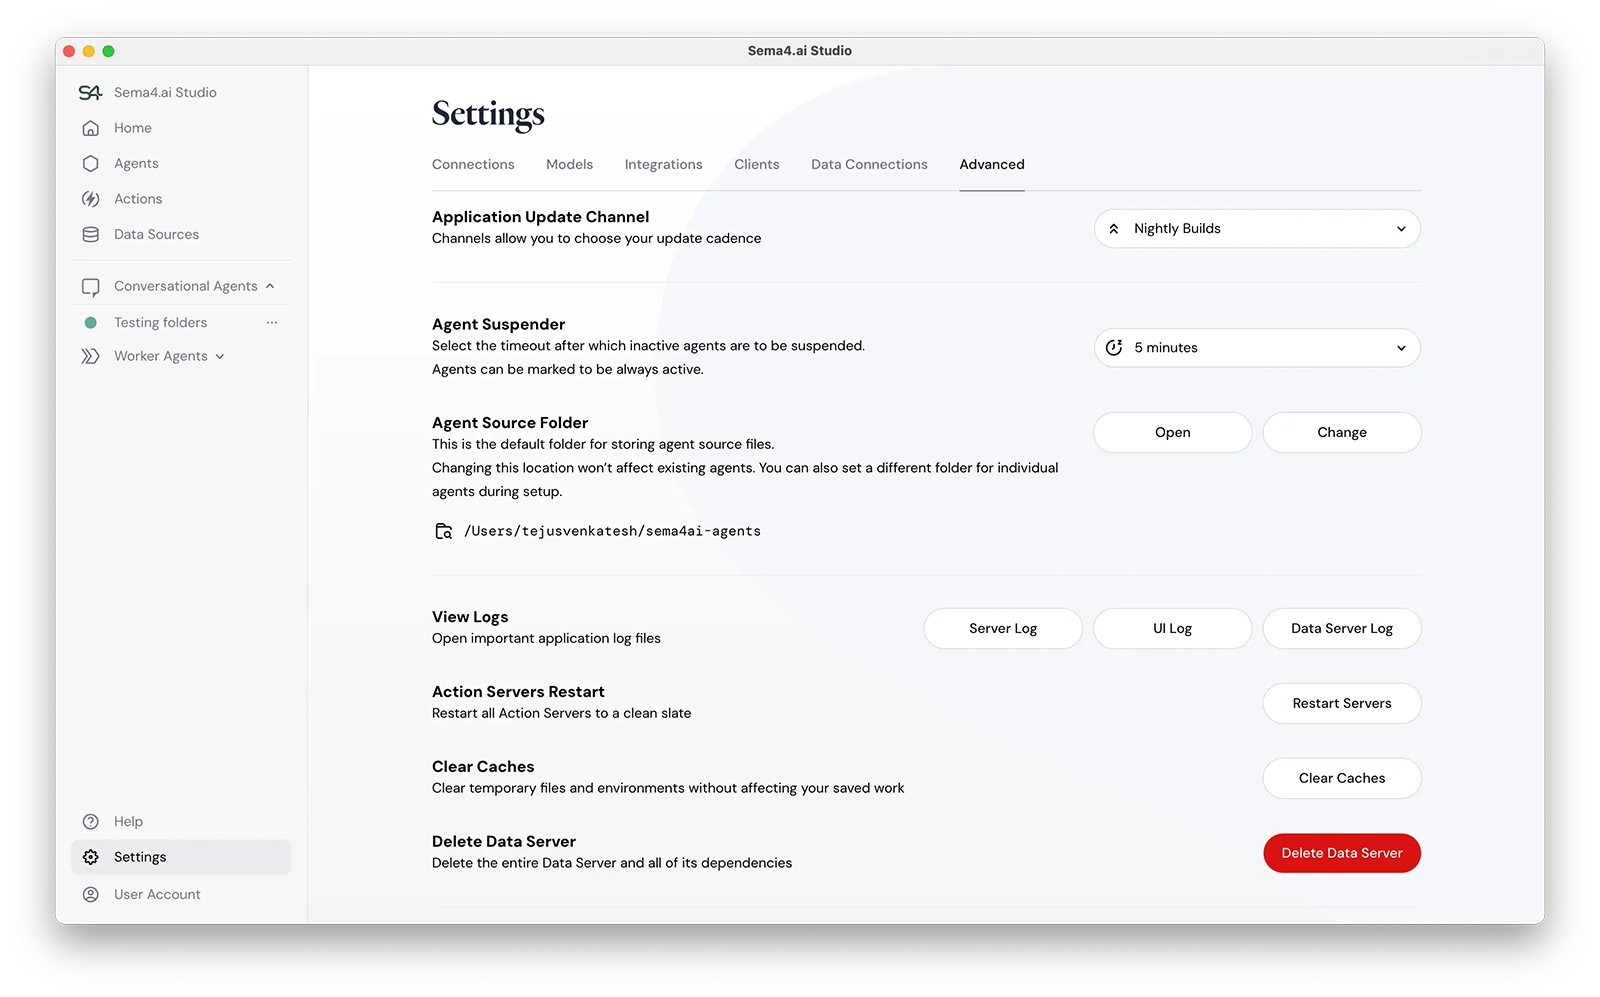The width and height of the screenshot is (1600, 997).
Task: Click the Worker Agents icon
Action: [x=91, y=356]
